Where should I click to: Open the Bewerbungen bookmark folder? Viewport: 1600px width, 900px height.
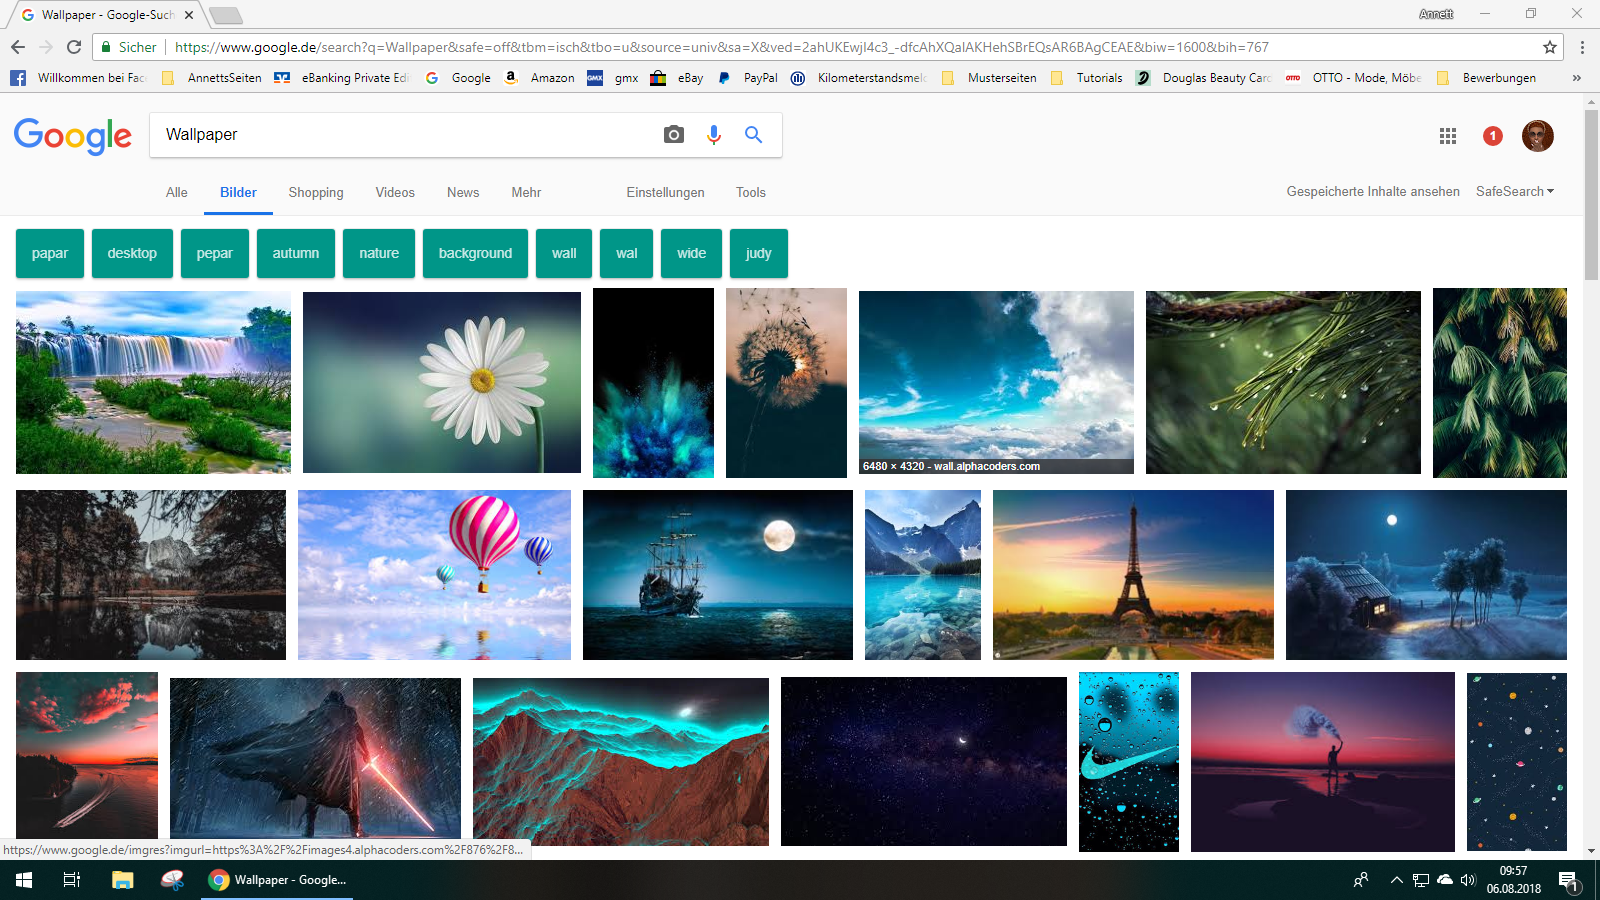pyautogui.click(x=1486, y=78)
